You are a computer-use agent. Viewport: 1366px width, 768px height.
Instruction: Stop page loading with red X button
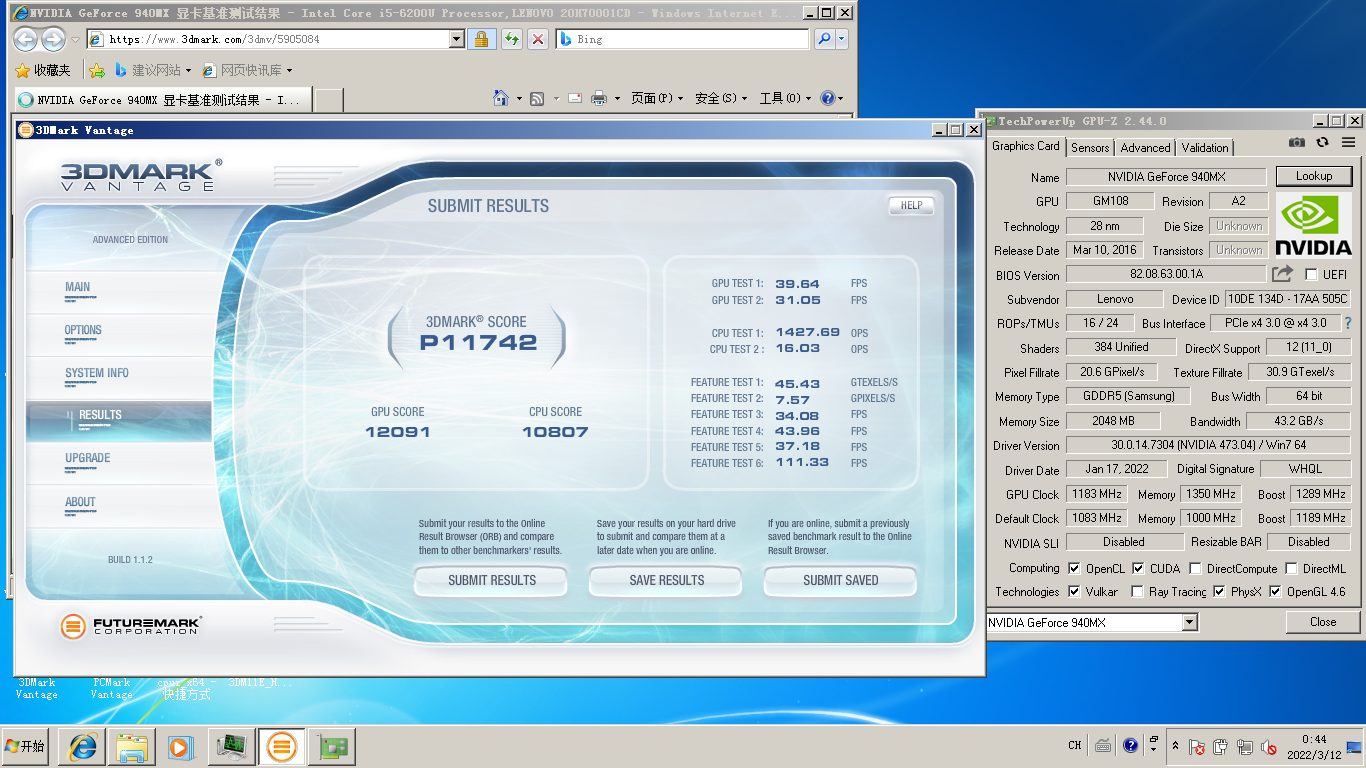[537, 39]
